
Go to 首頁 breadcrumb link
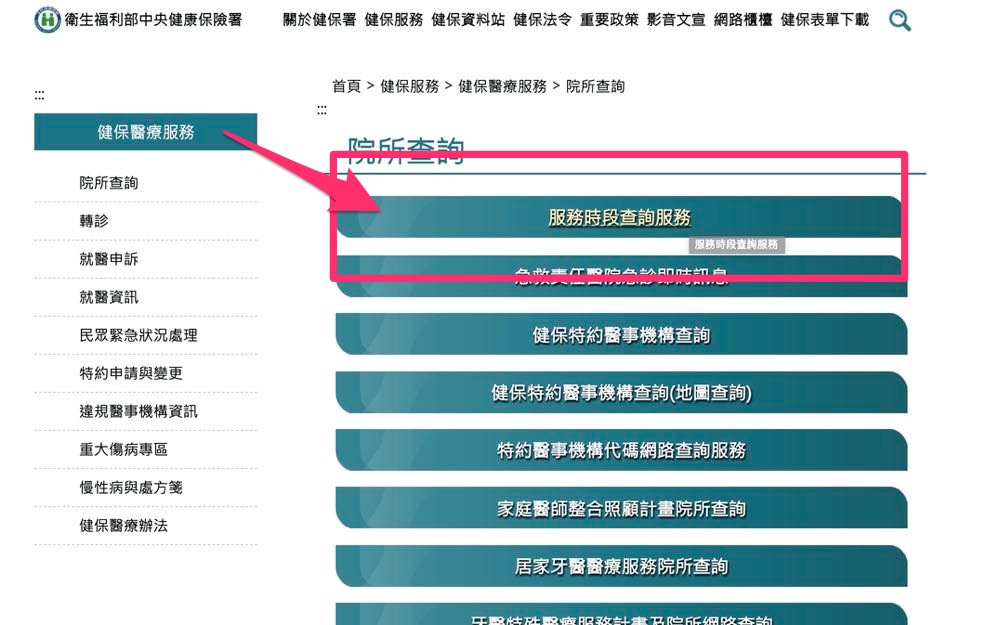pos(346,86)
